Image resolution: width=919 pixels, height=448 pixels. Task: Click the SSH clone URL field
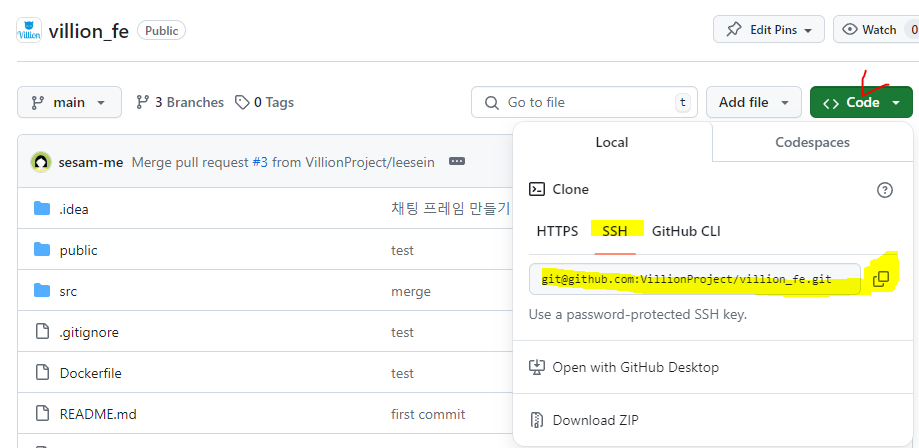tap(695, 279)
